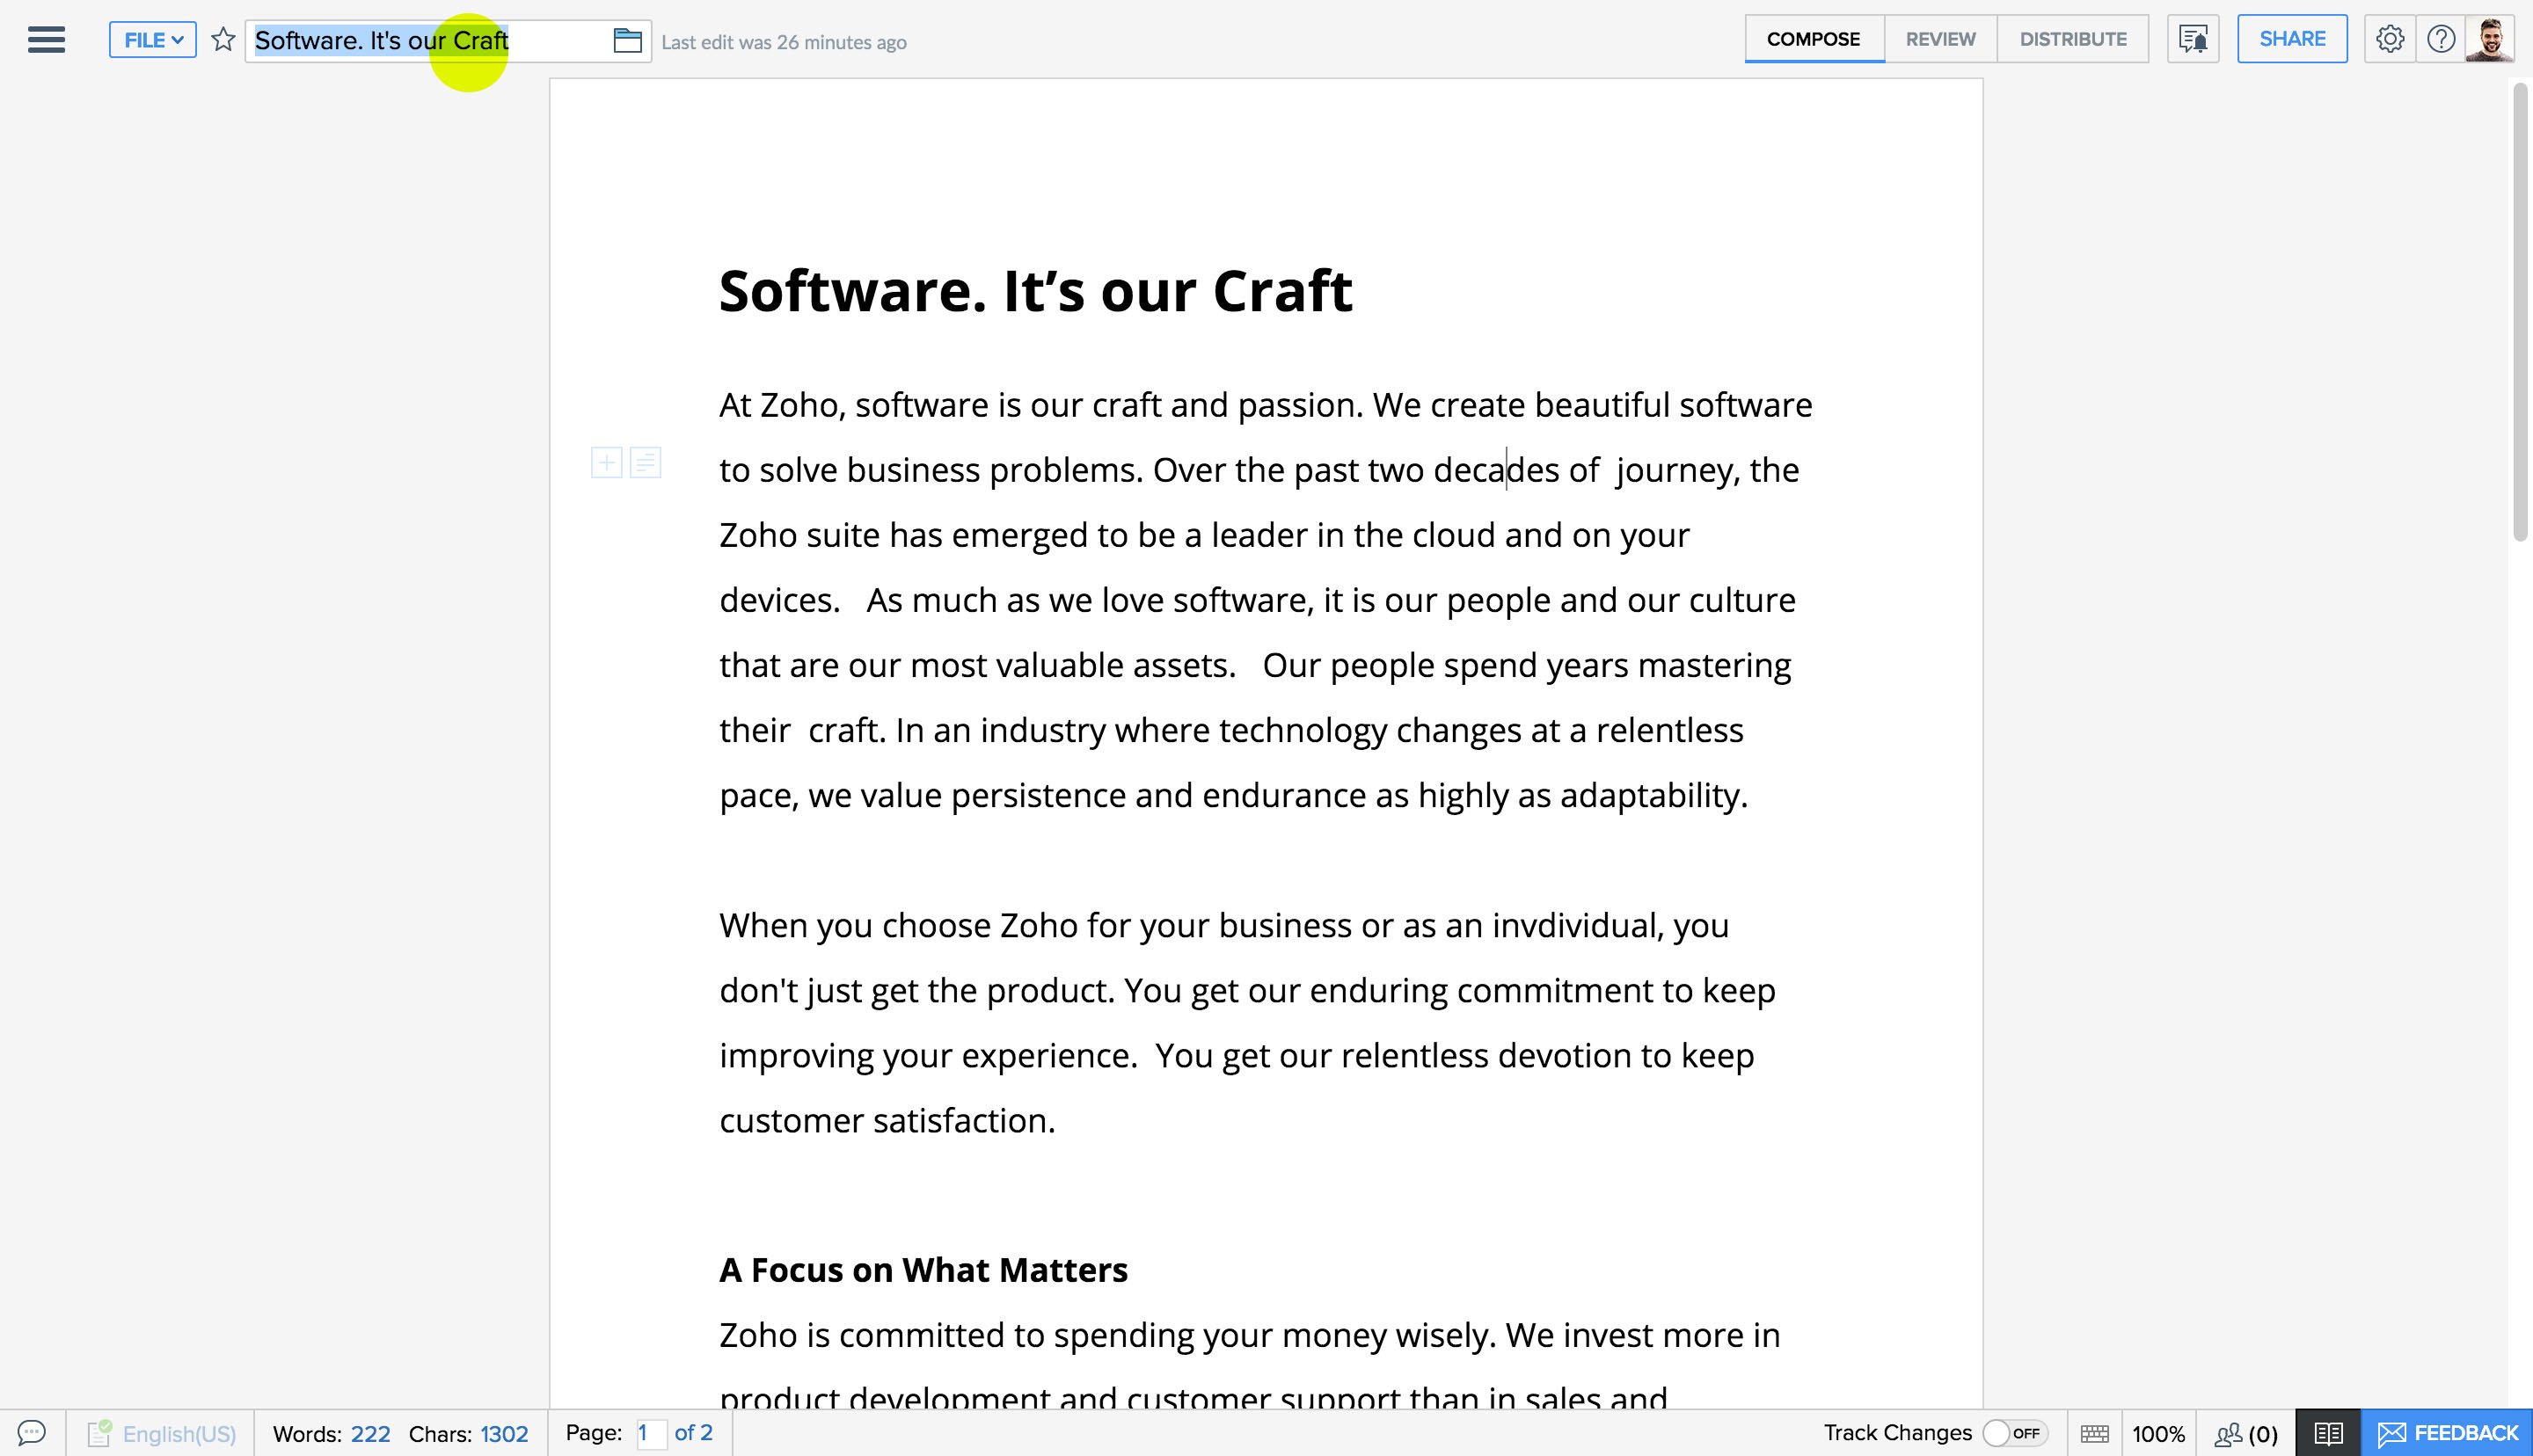Switch to the REVIEW tab
This screenshot has height=1456, width=2533.
click(1939, 39)
